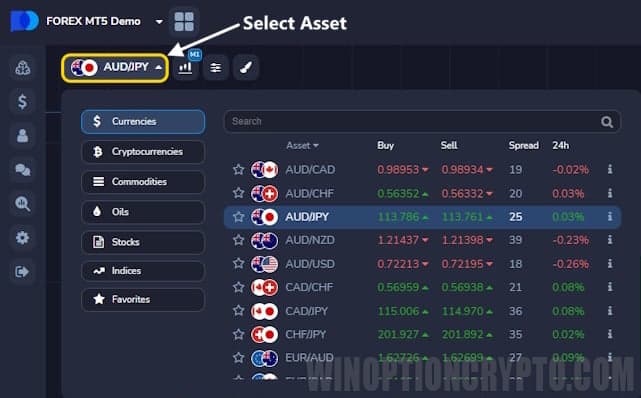The image size is (641, 398).
Task: Select the Cryptocurrencies category
Action: click(143, 152)
